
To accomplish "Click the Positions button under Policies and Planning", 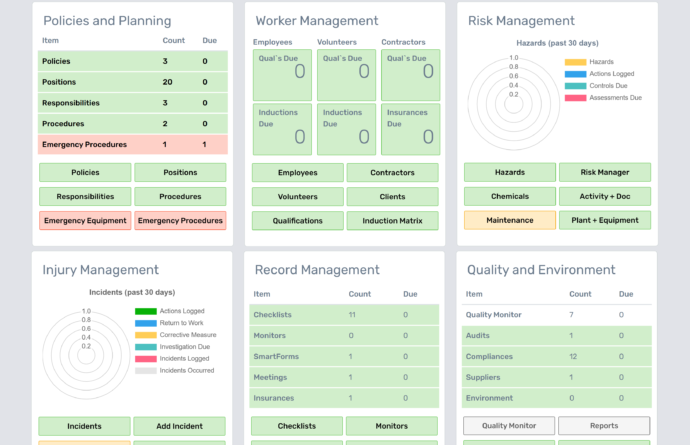I will (180, 173).
